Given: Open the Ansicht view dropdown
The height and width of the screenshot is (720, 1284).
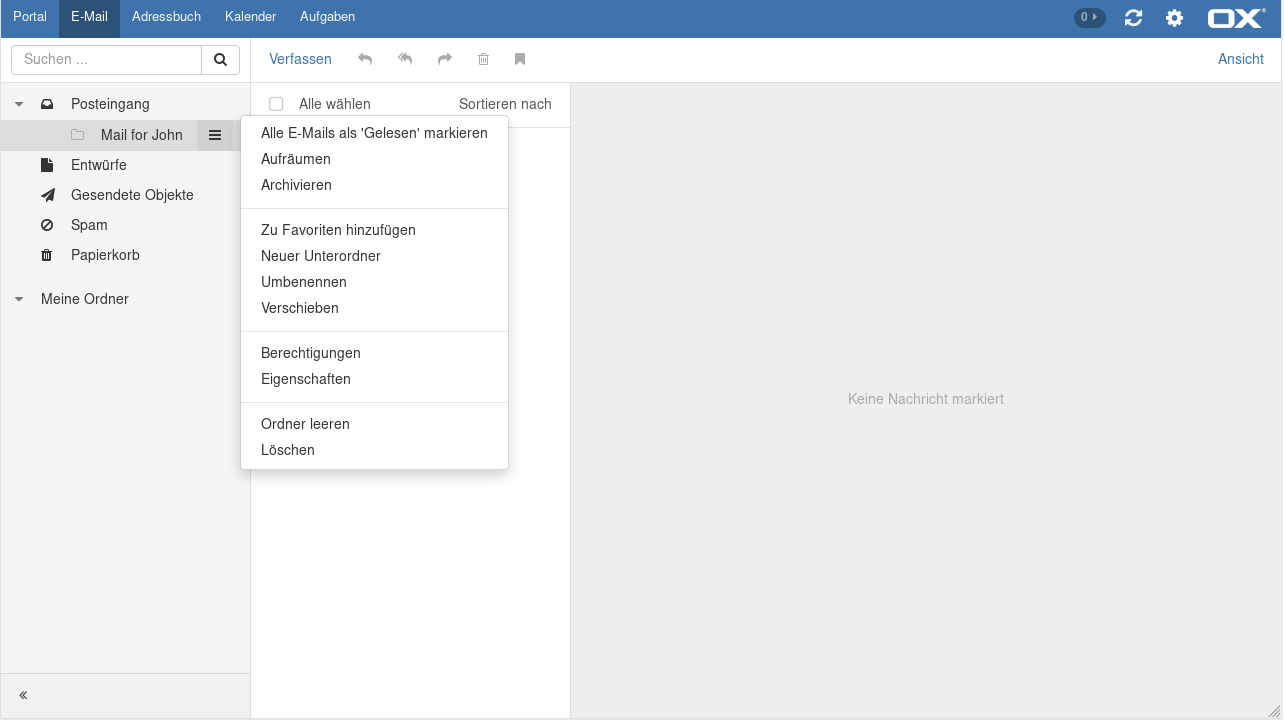Looking at the screenshot, I should click(x=1240, y=59).
